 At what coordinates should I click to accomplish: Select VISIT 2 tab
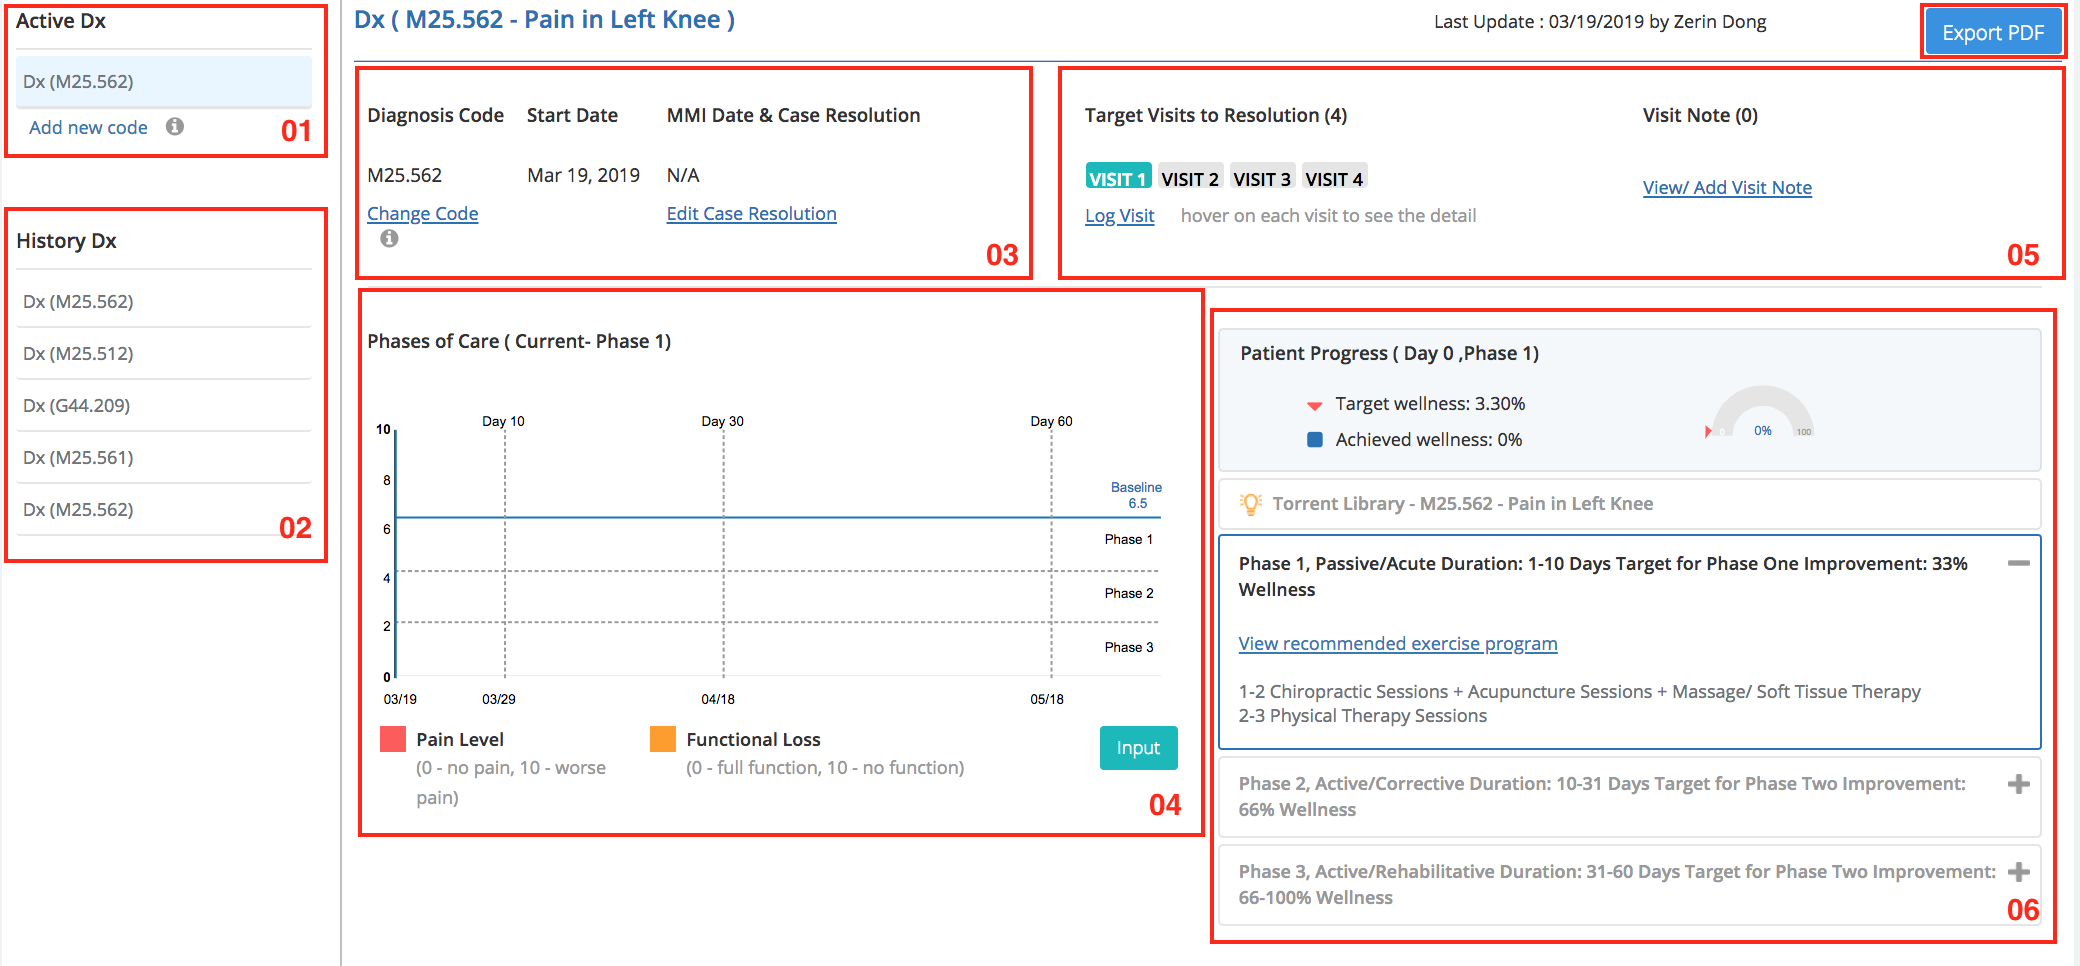(x=1190, y=177)
